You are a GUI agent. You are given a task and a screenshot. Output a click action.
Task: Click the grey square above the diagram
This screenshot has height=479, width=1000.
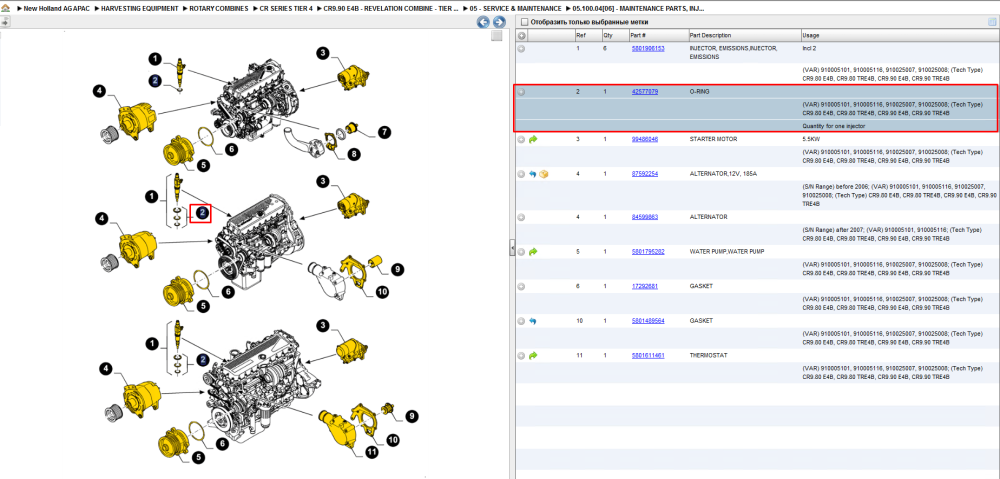pos(497,36)
